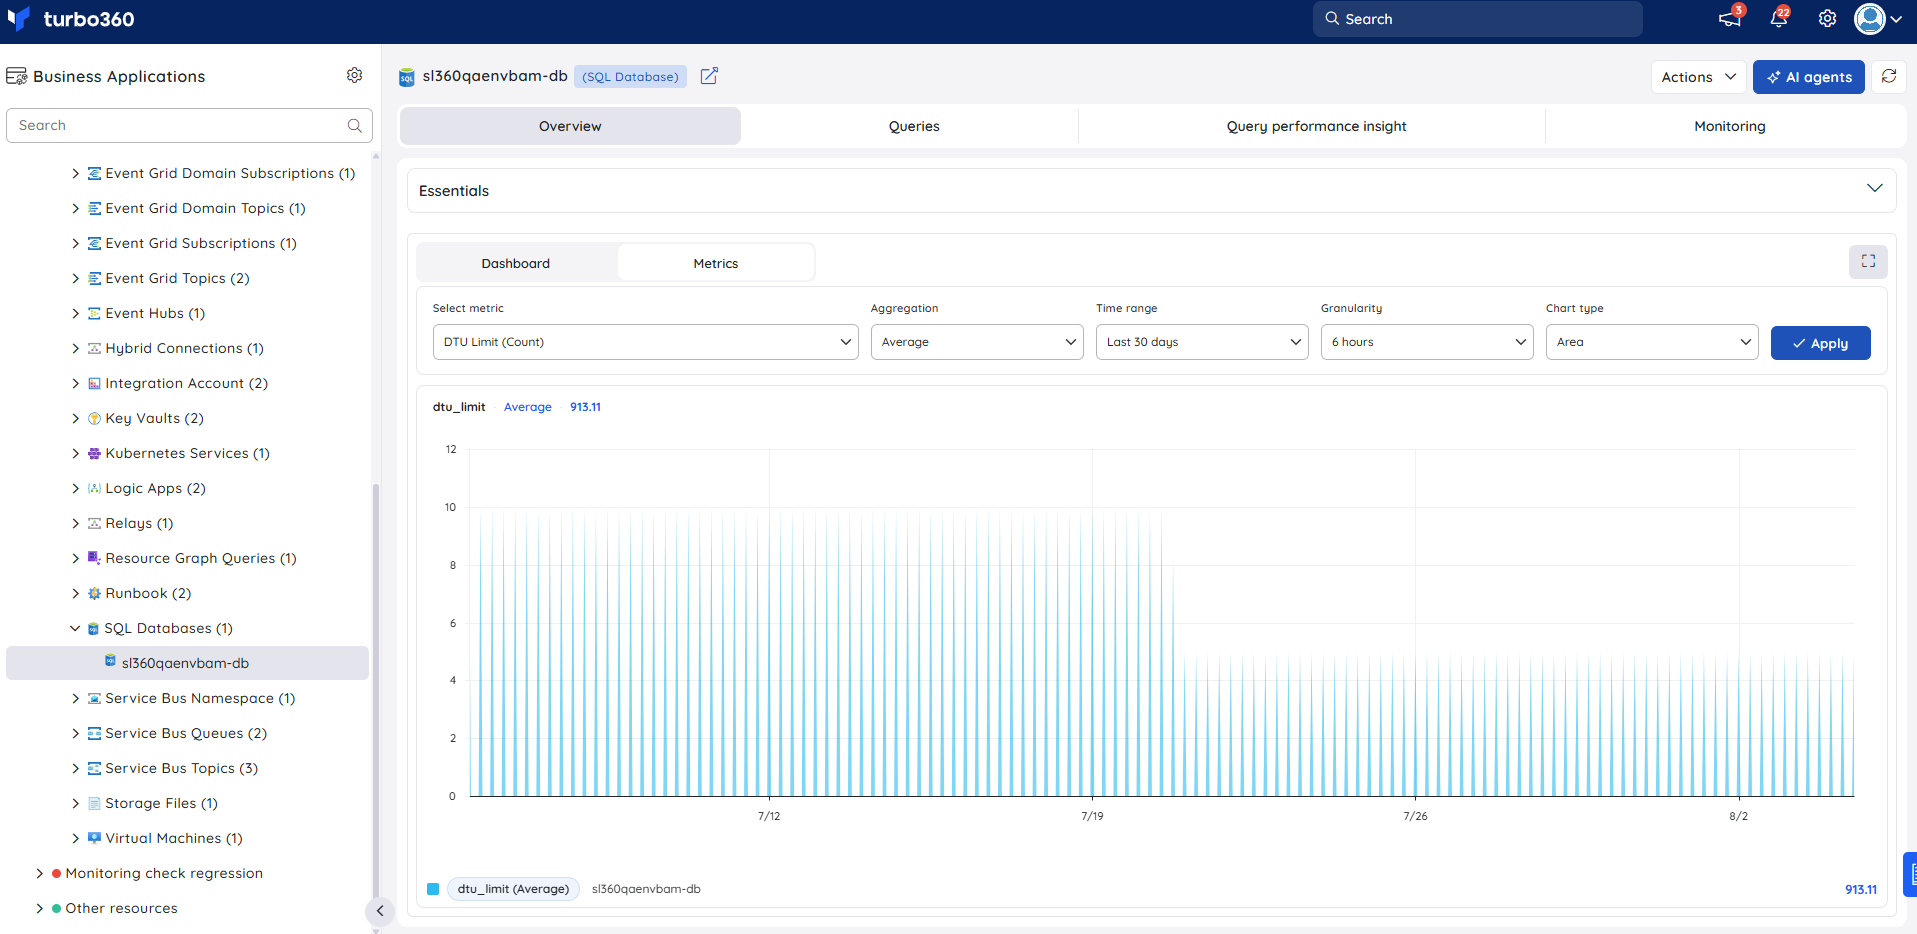Select Relays (1) tree item
1917x934 pixels.
tap(139, 523)
